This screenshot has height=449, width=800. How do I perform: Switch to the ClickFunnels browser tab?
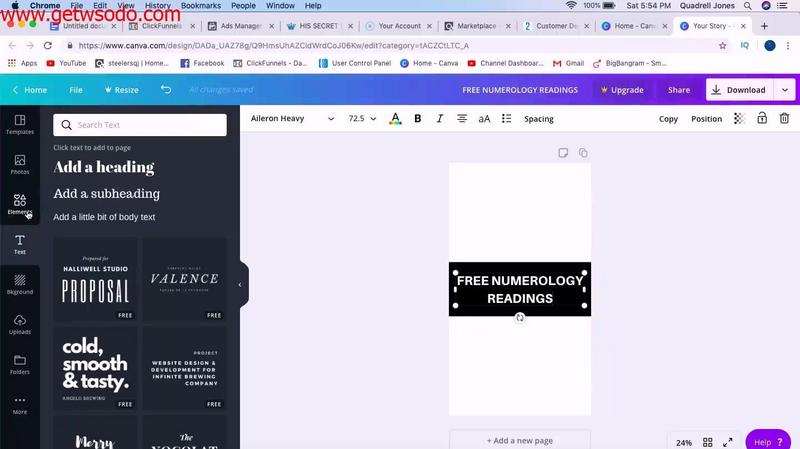pos(162,26)
